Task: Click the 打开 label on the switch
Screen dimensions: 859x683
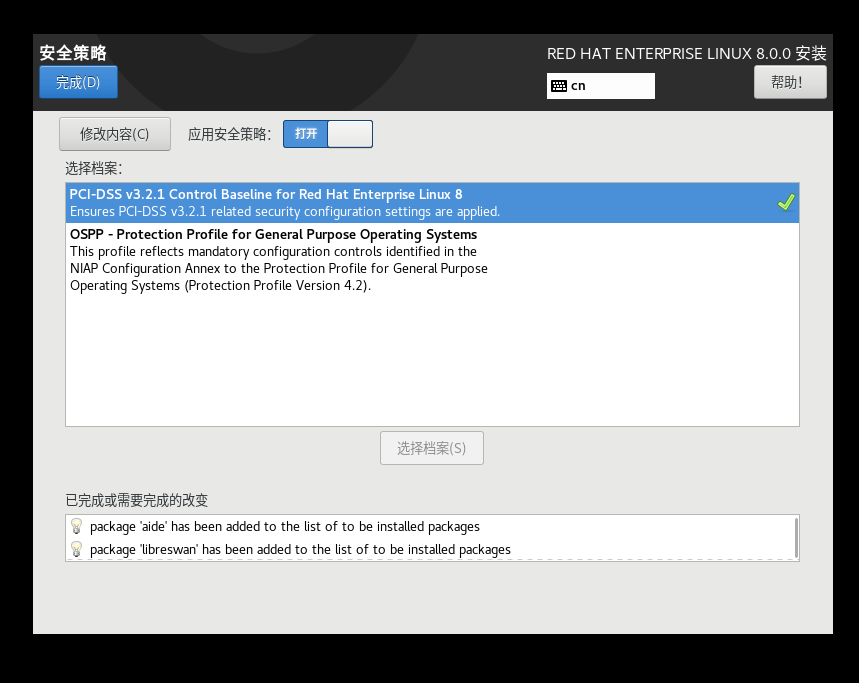Action: [x=306, y=134]
